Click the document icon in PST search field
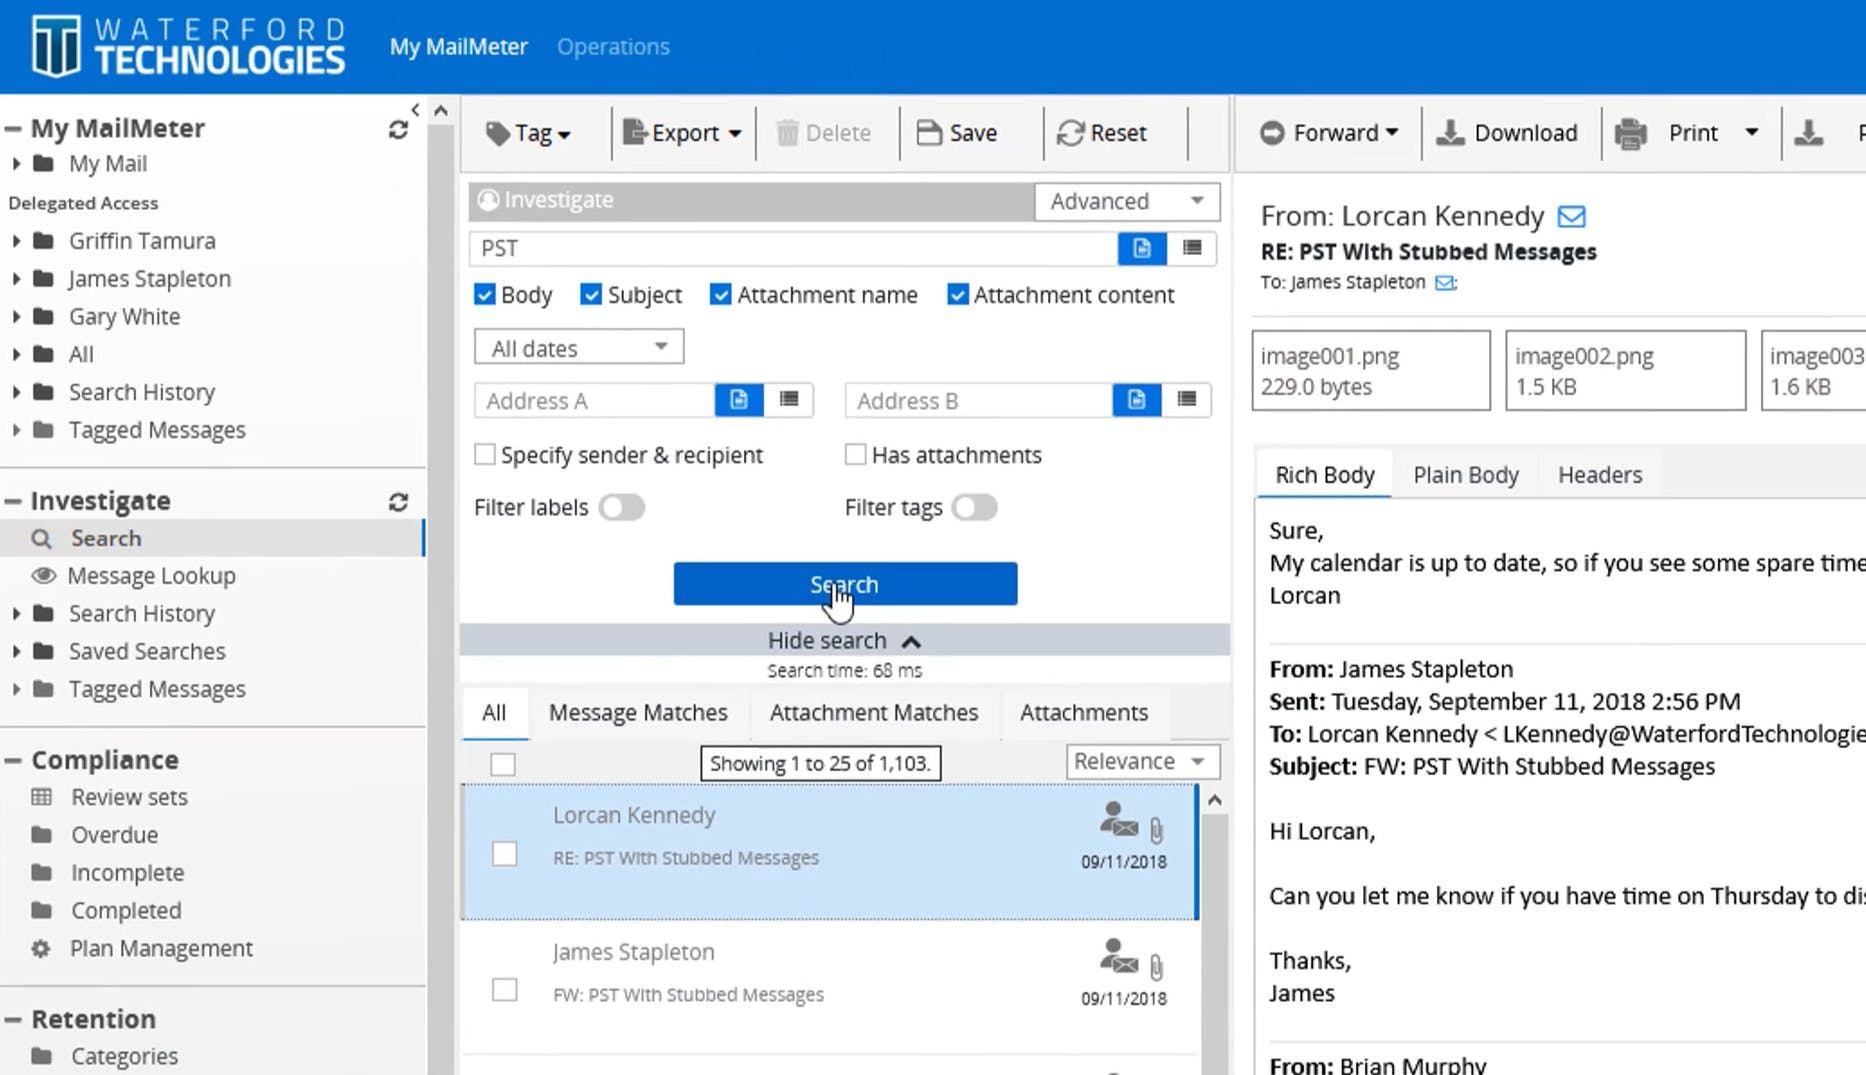 coord(1142,248)
